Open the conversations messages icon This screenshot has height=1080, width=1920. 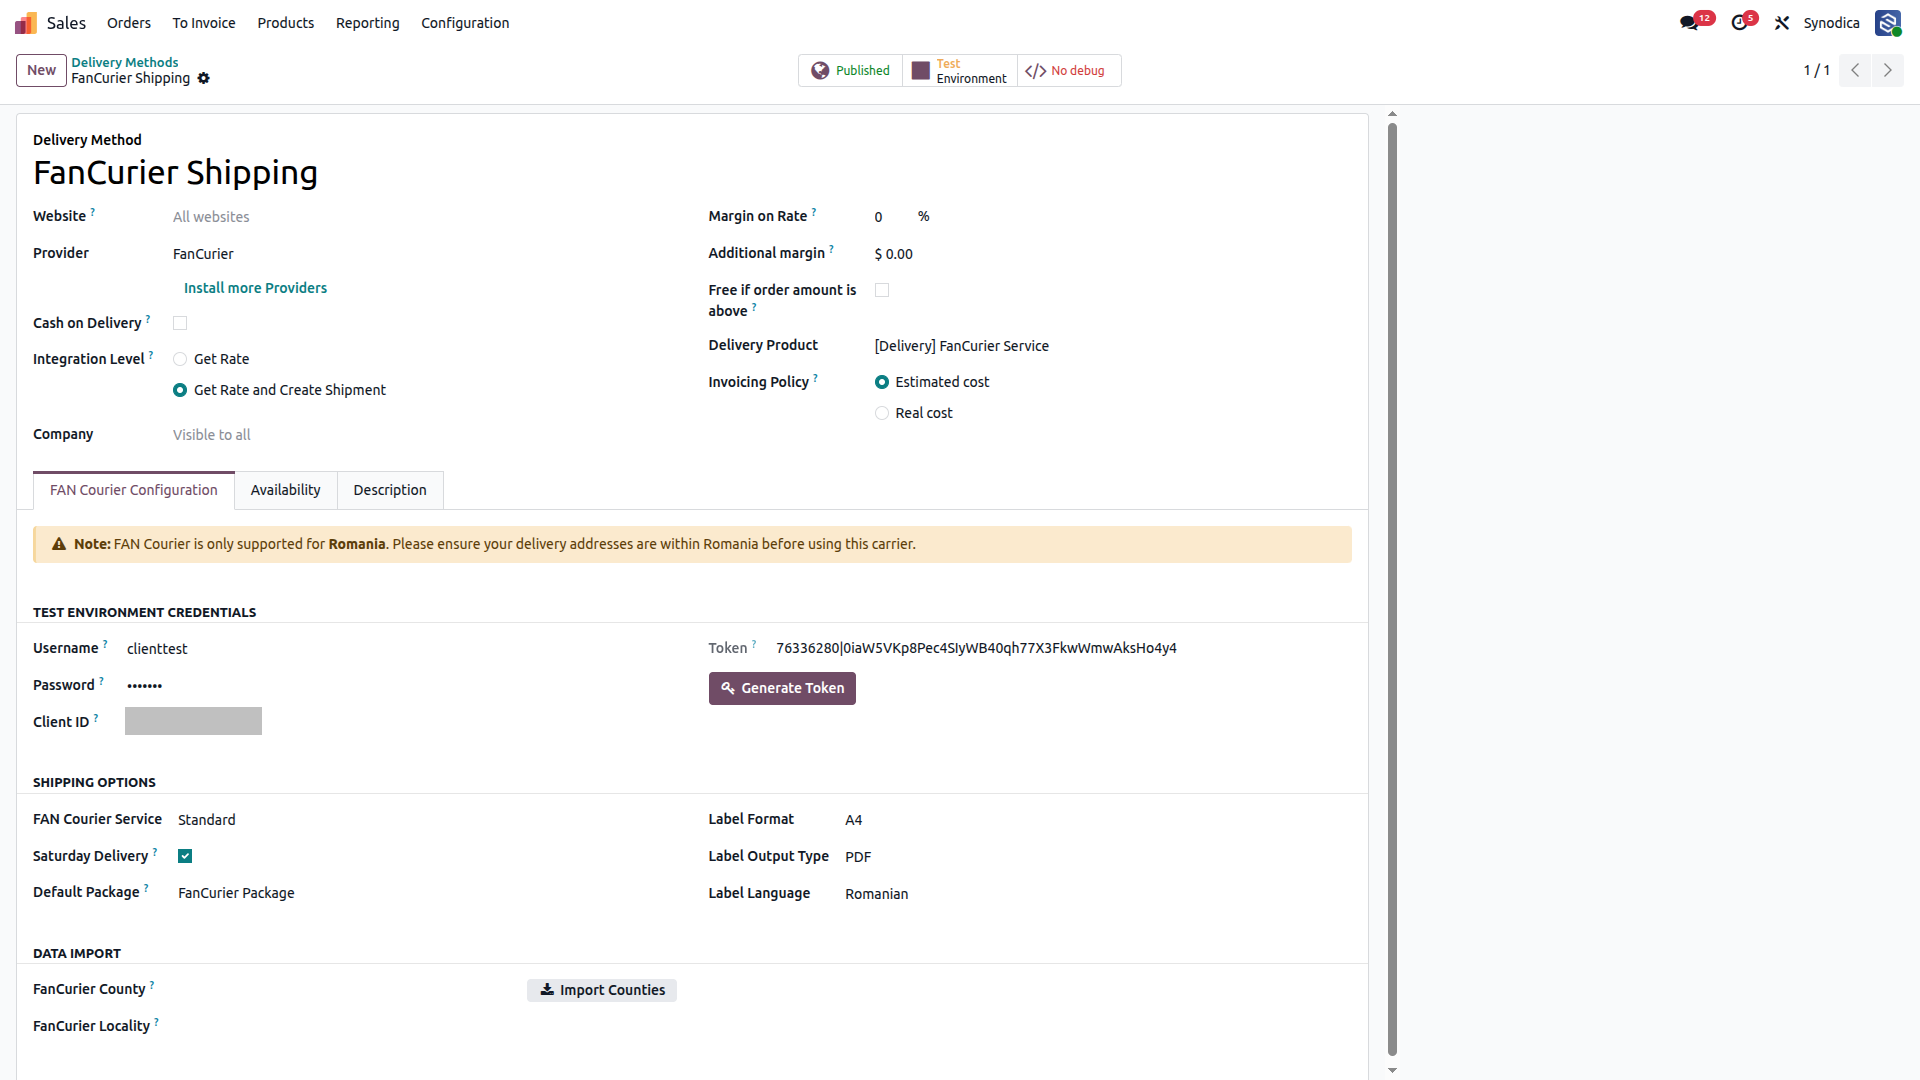(x=1690, y=23)
